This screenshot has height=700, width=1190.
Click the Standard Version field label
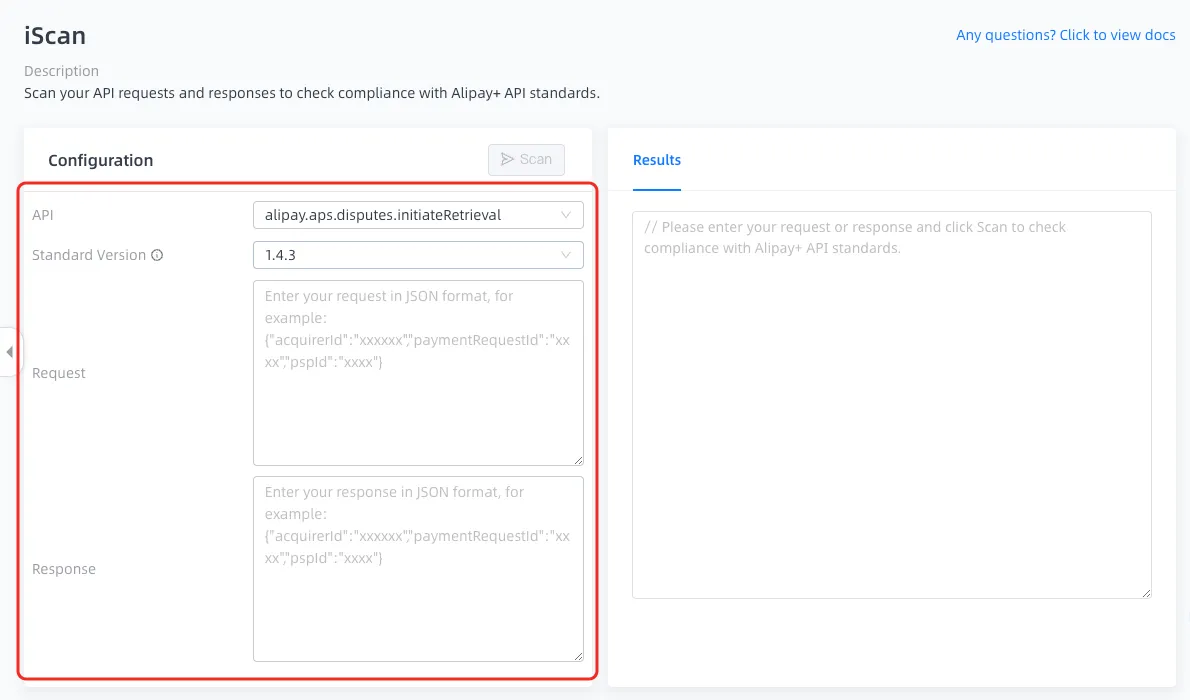[89, 255]
